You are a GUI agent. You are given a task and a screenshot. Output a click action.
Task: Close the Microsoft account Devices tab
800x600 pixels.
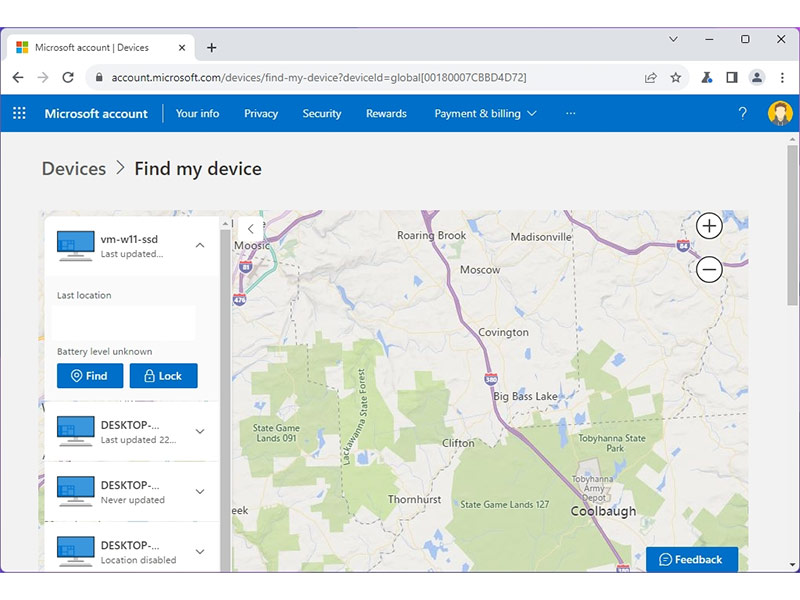coord(182,48)
